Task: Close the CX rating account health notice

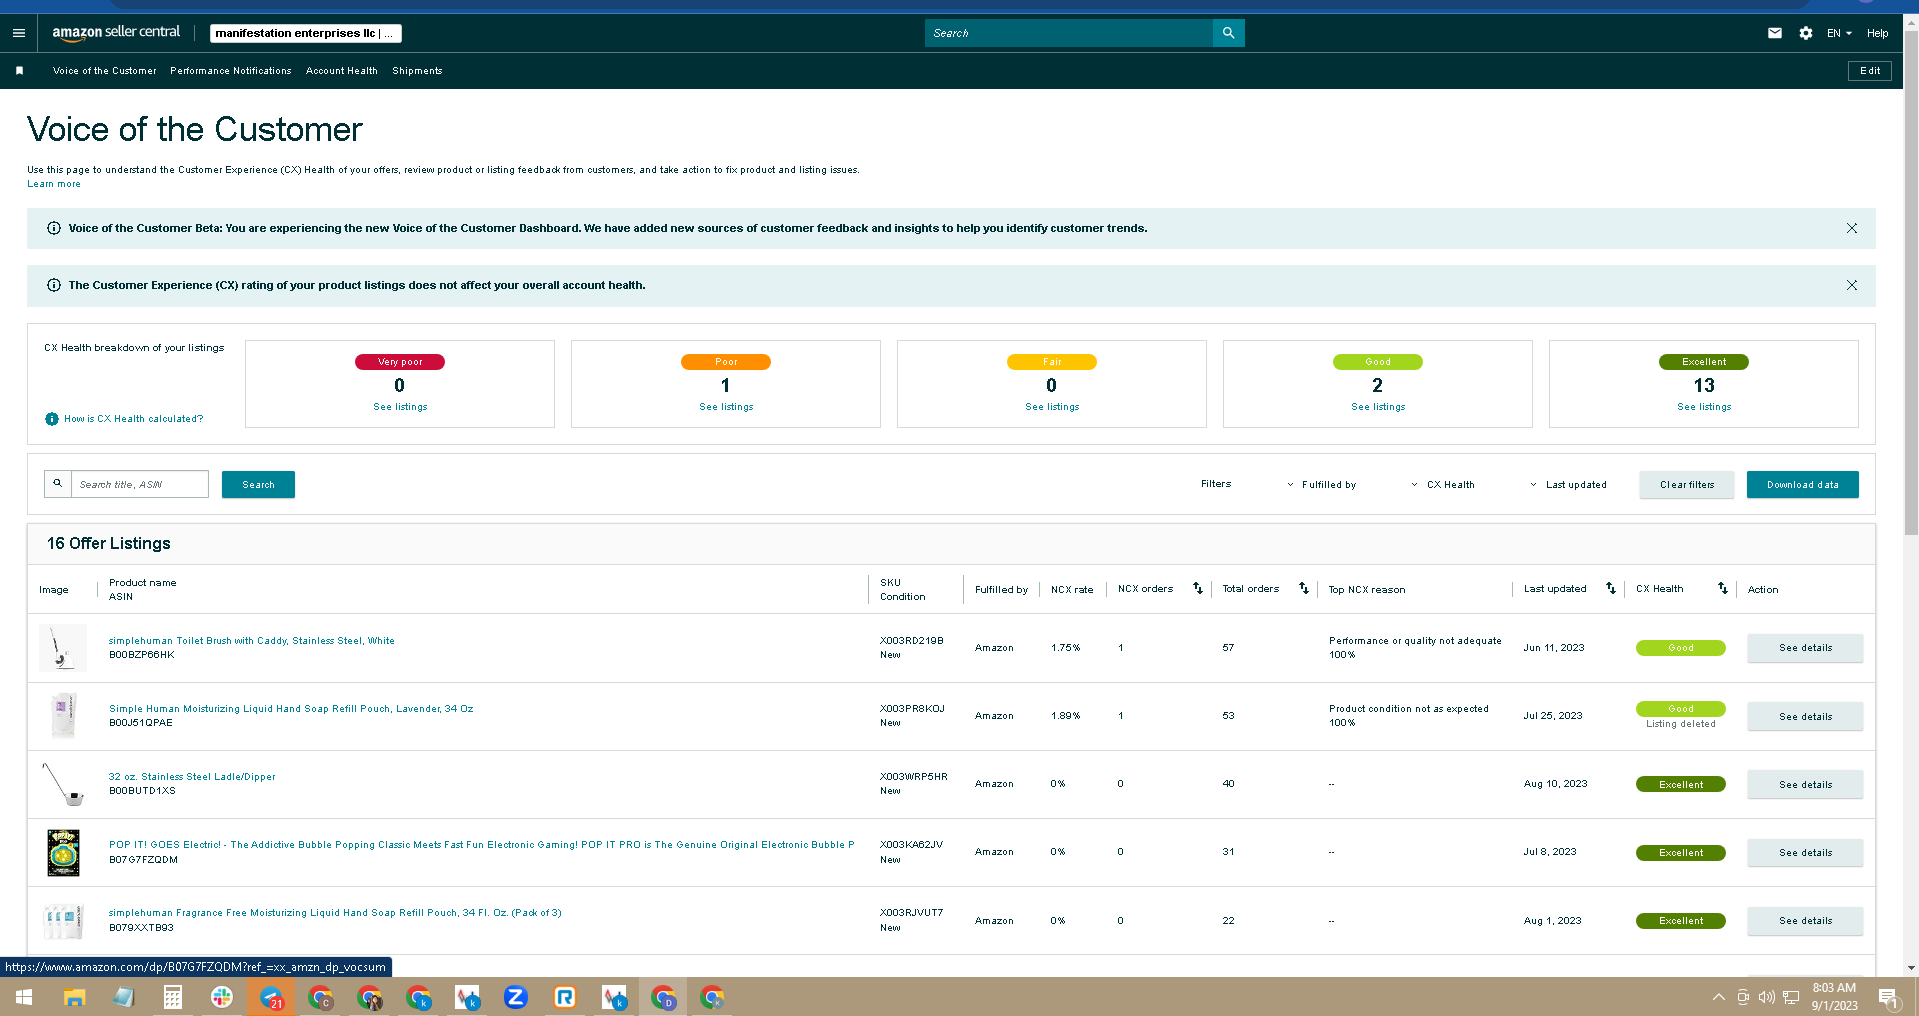Action: (1852, 285)
